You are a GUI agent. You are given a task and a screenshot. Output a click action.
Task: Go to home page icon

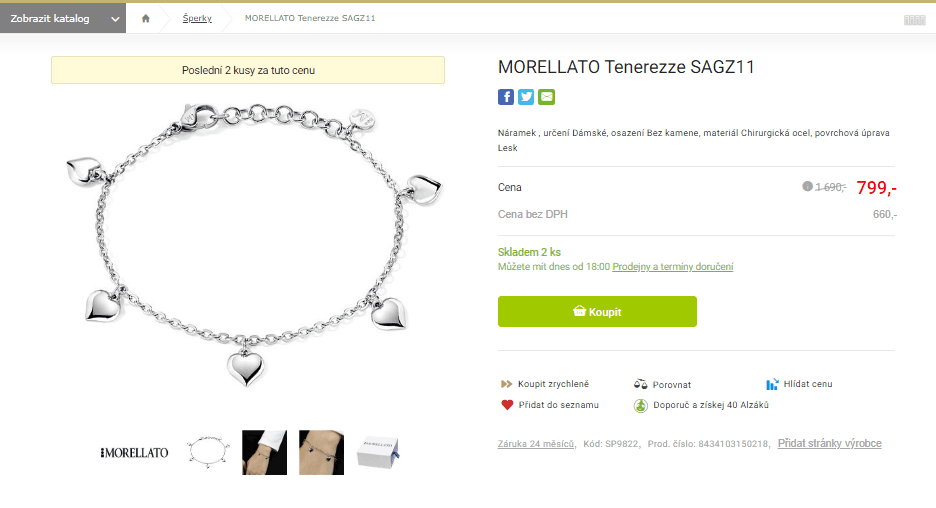coord(146,19)
